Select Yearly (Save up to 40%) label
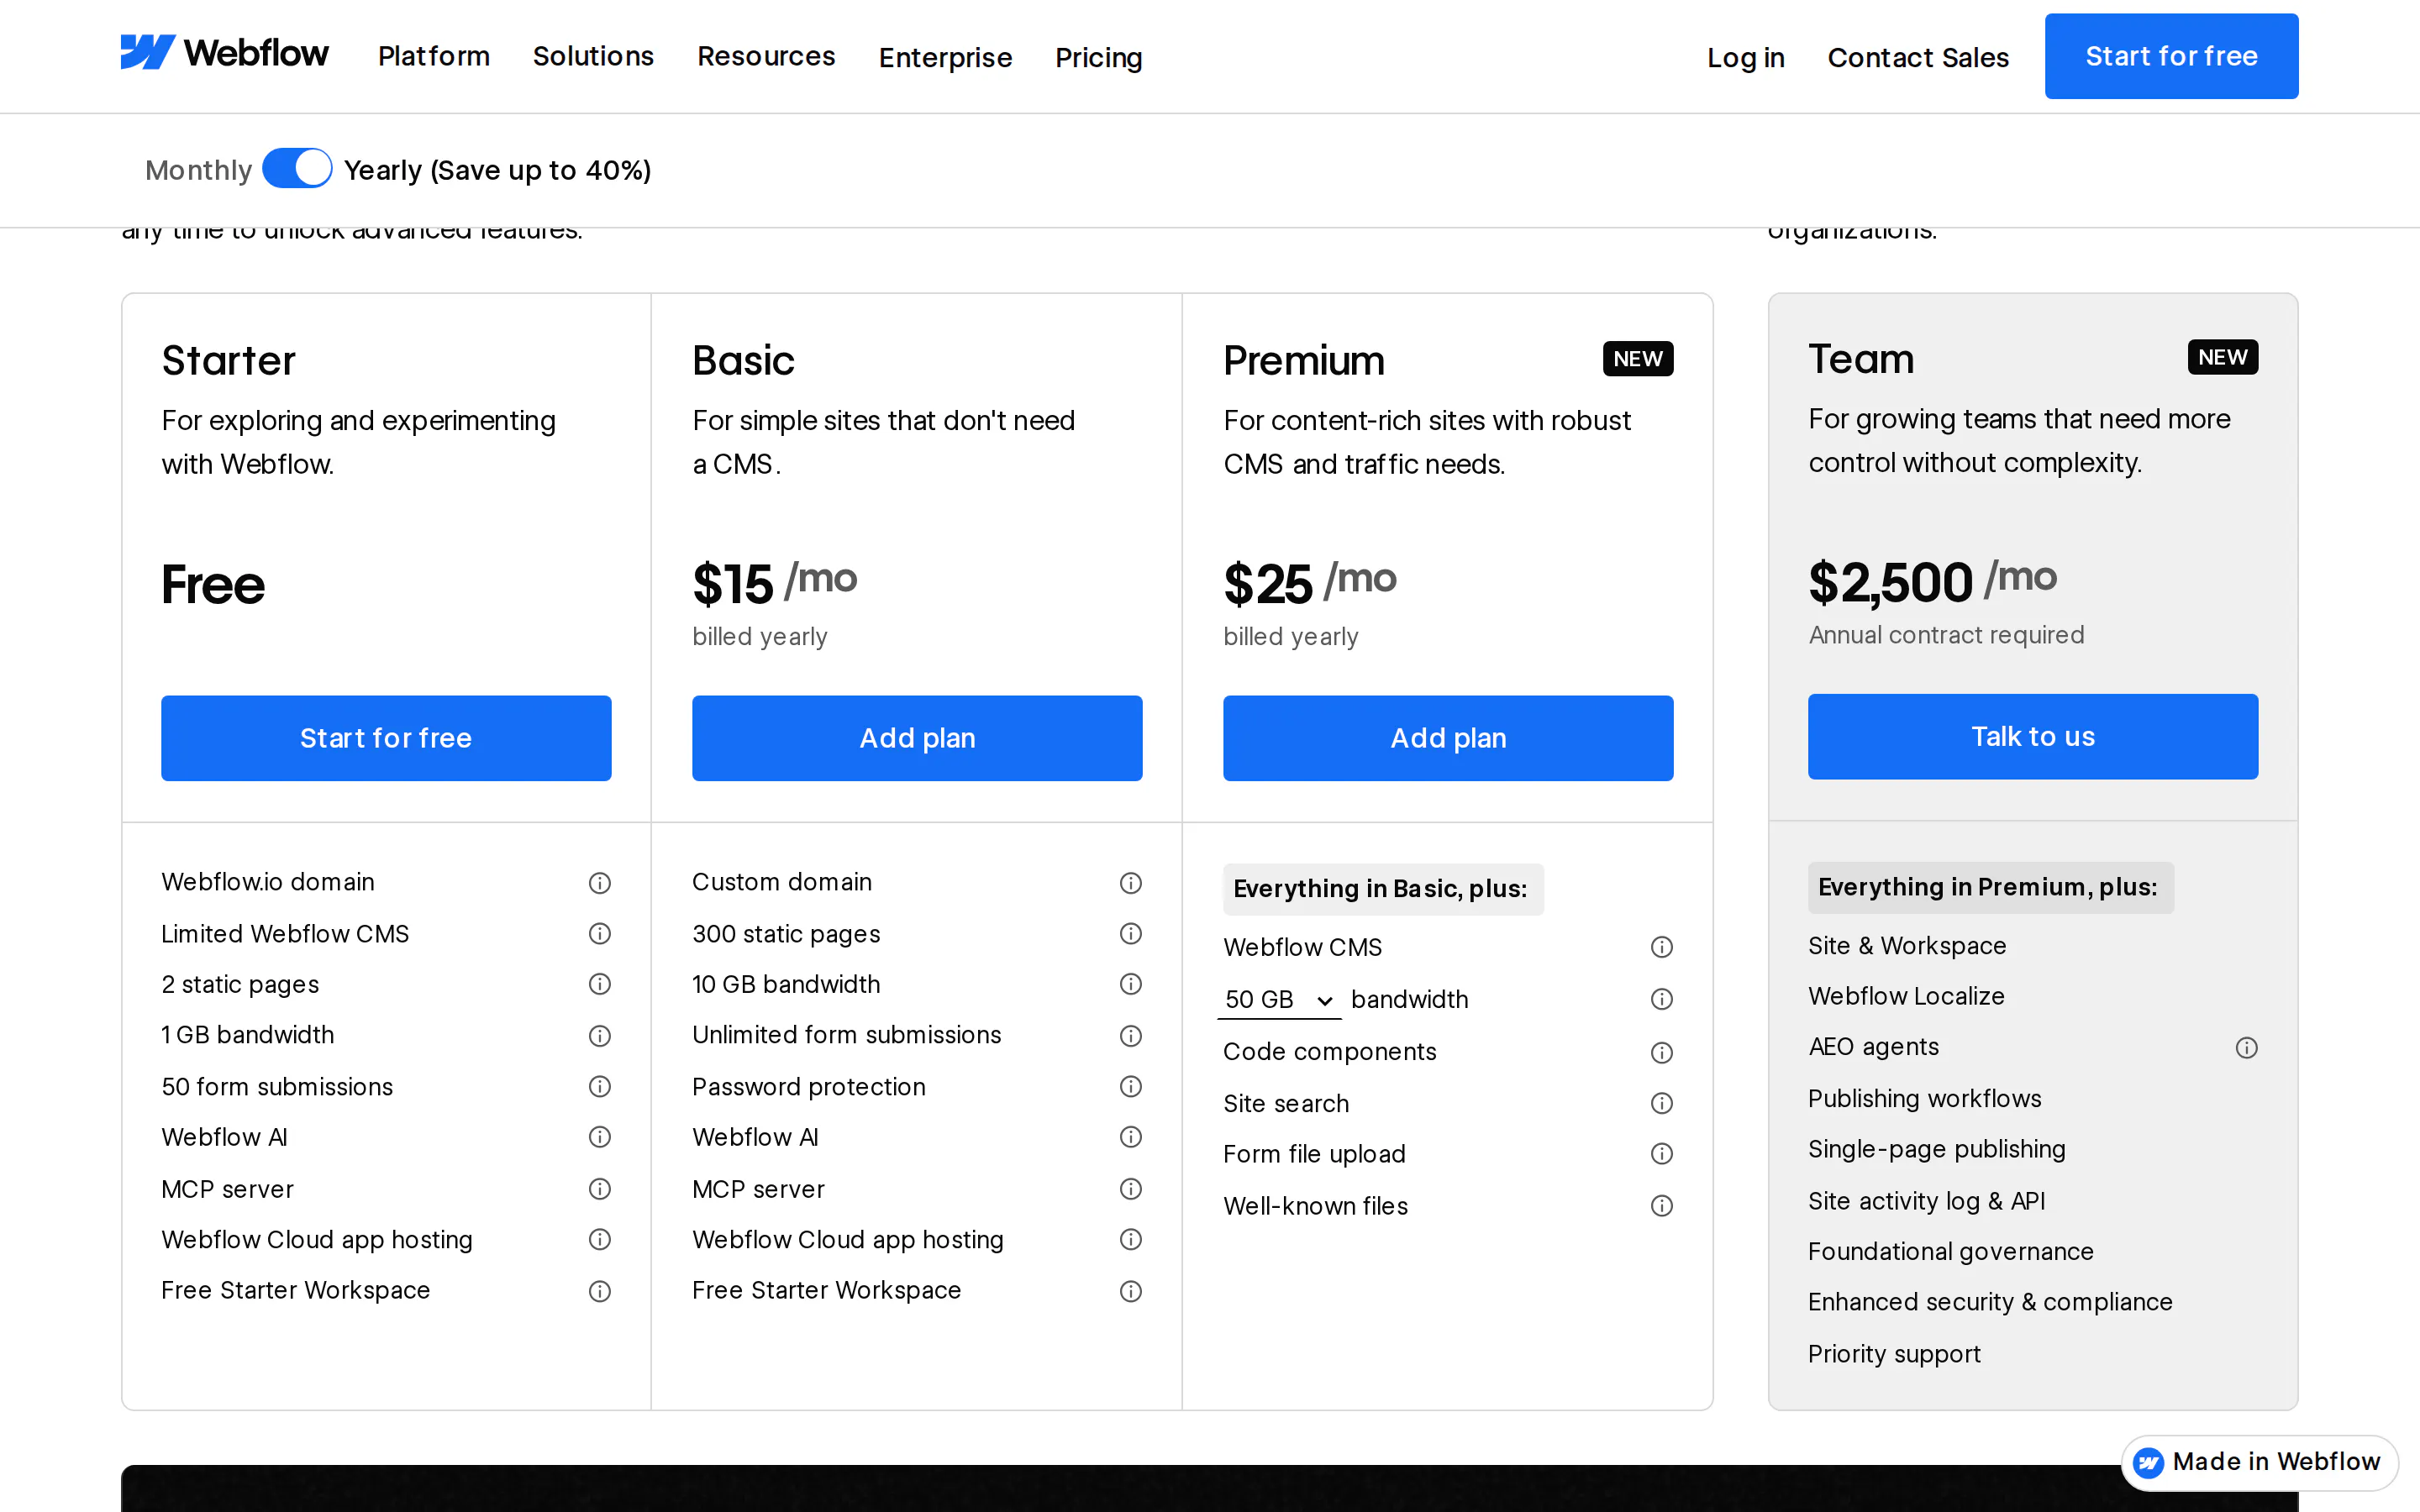 point(497,170)
